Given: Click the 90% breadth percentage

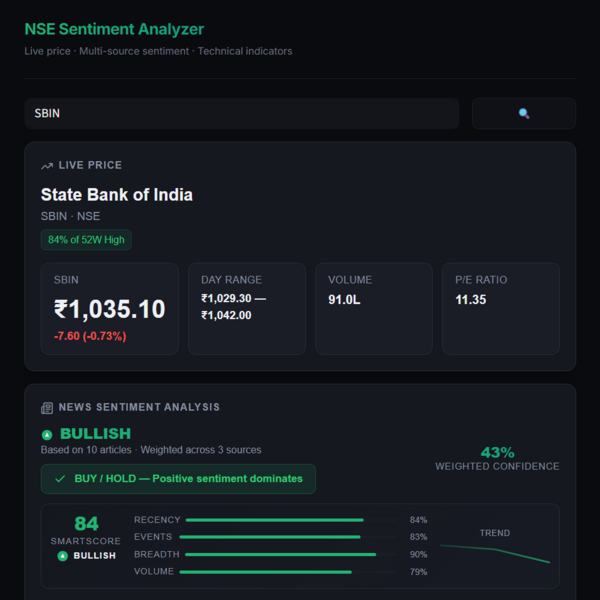Looking at the screenshot, I should 418,554.
